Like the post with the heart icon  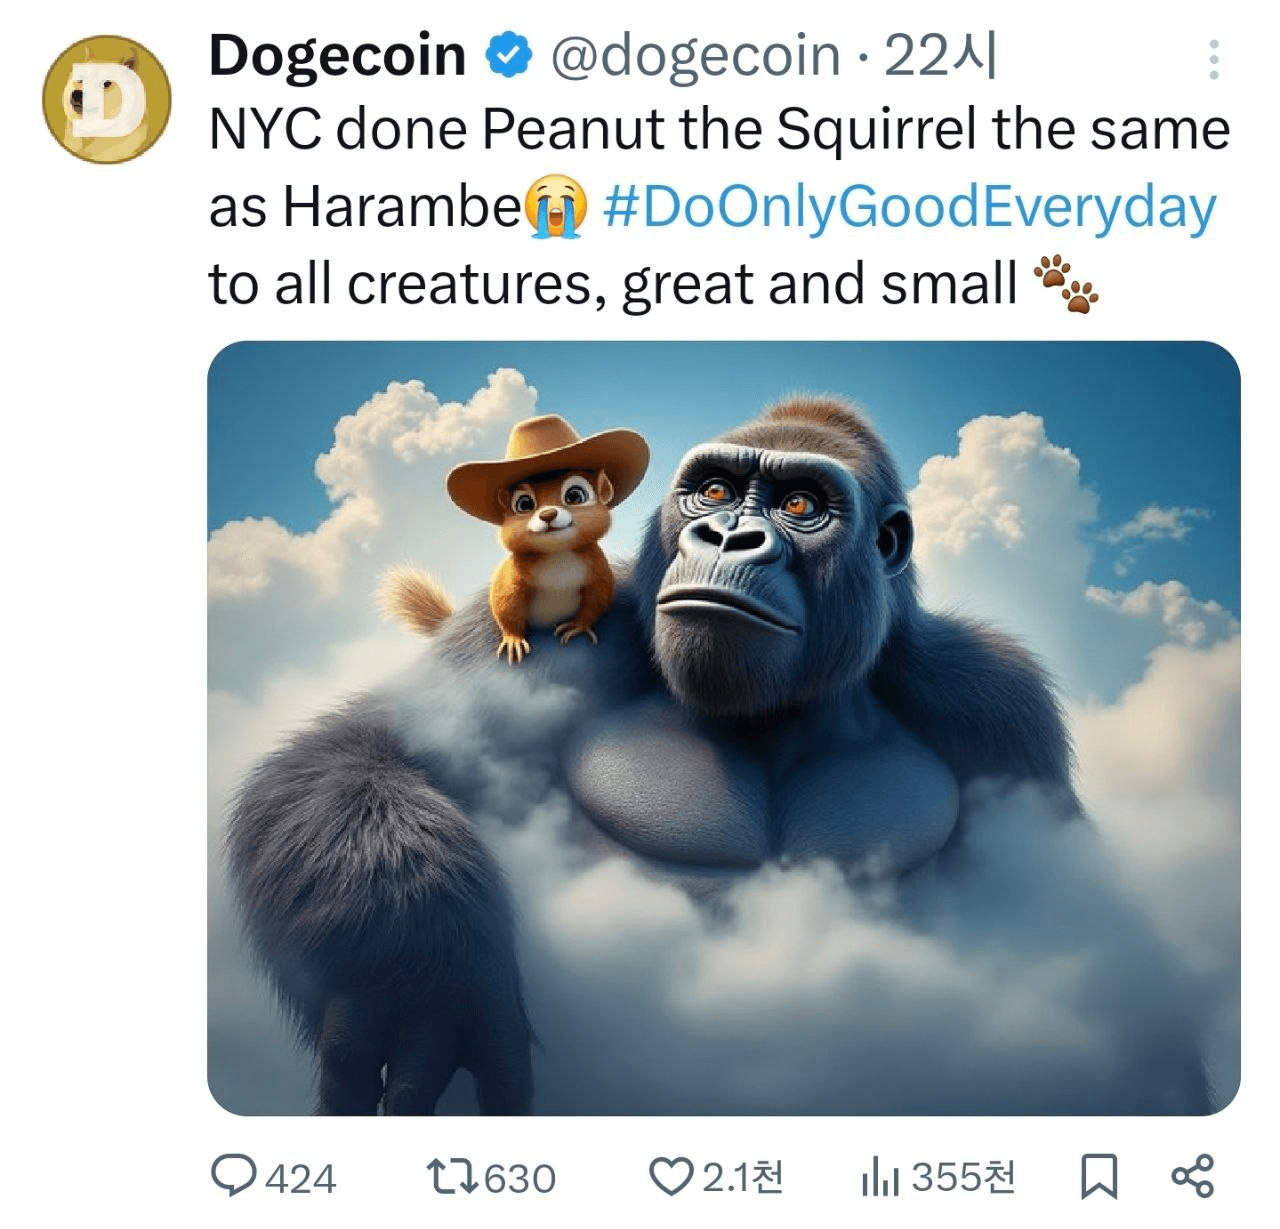pyautogui.click(x=670, y=1176)
